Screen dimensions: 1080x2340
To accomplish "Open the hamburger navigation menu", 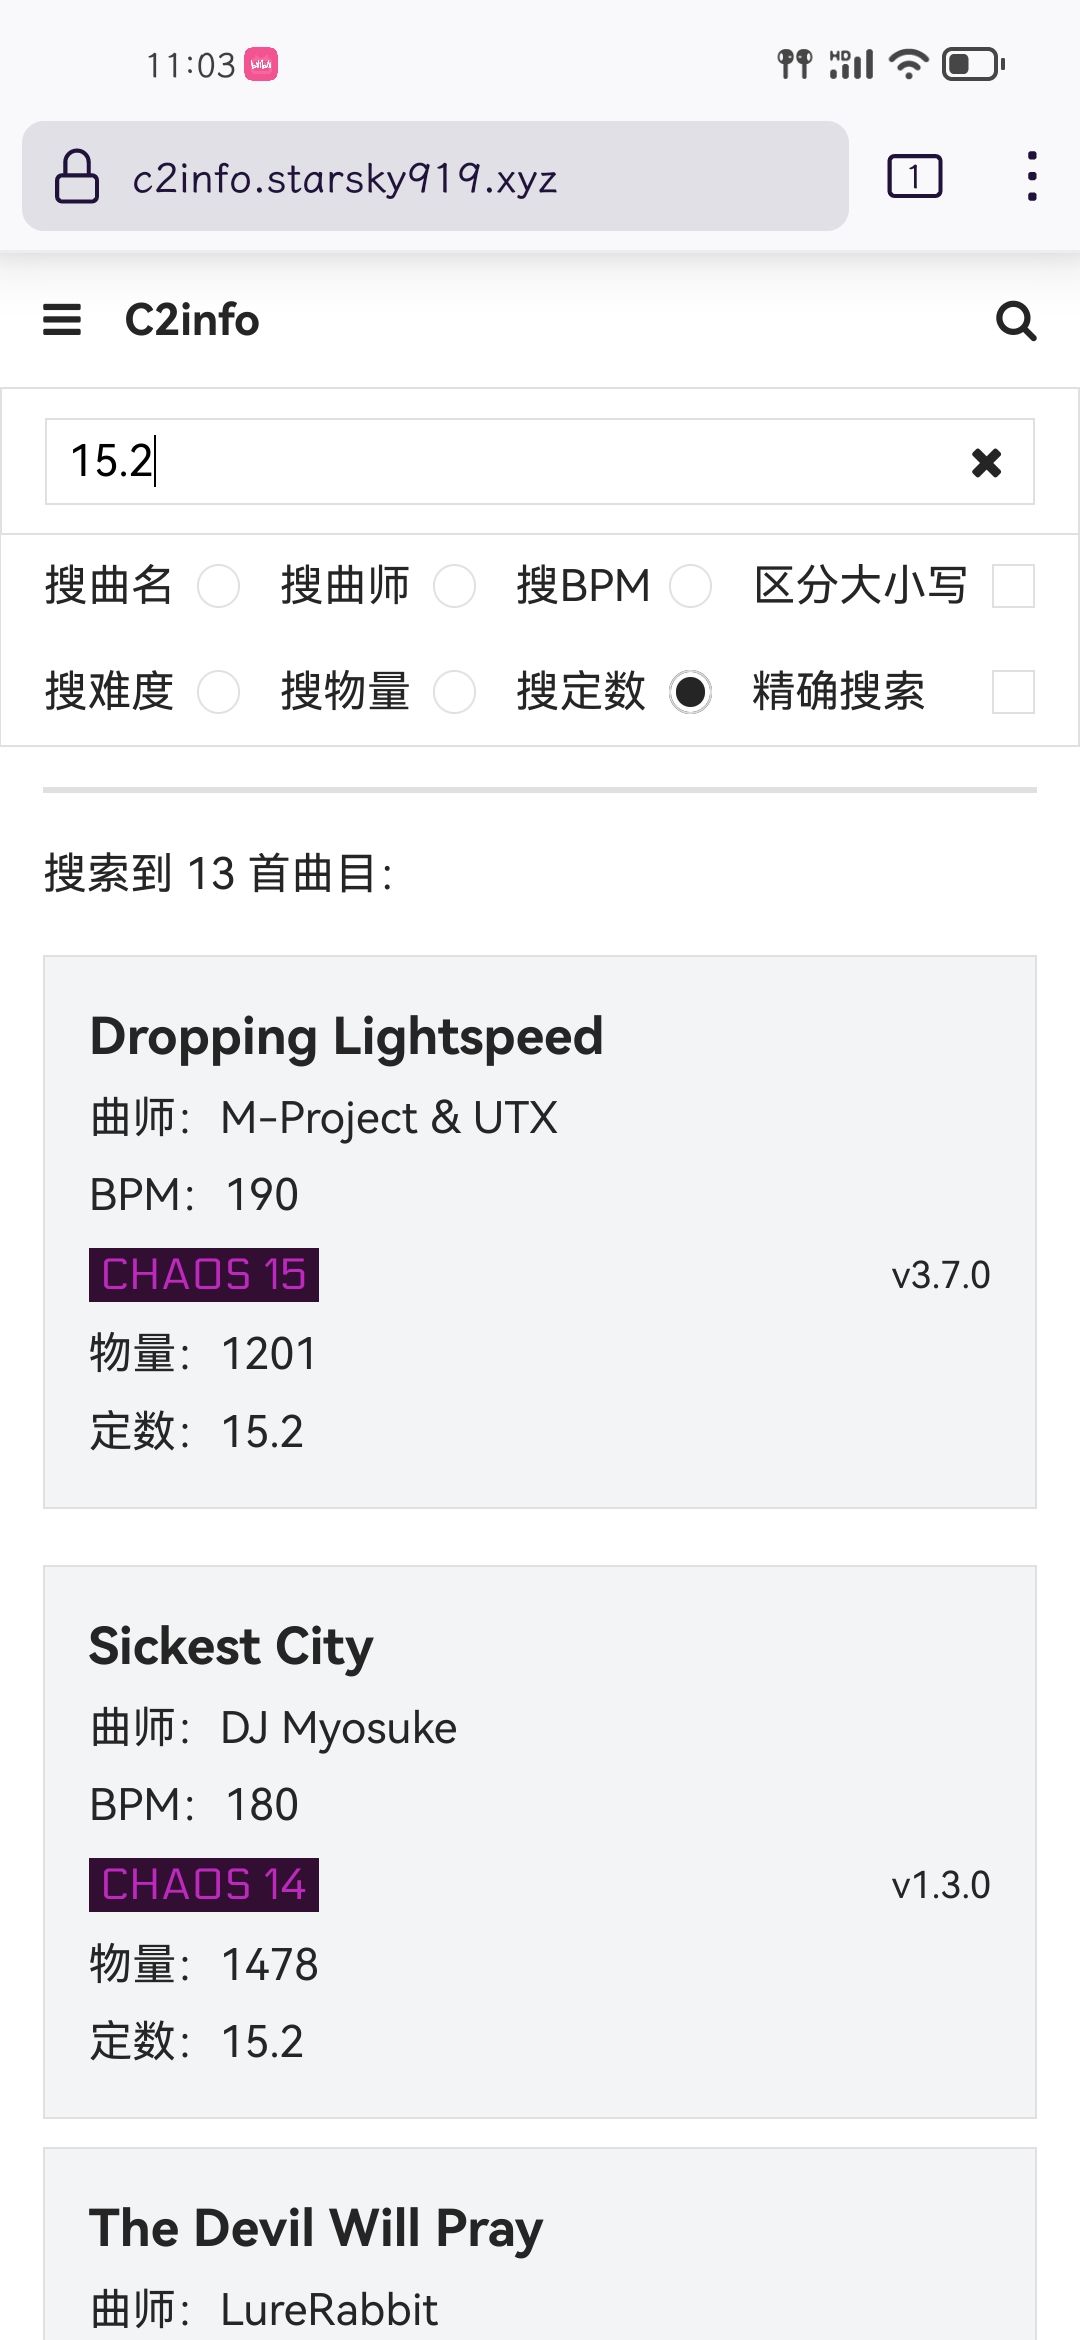I will [x=62, y=320].
